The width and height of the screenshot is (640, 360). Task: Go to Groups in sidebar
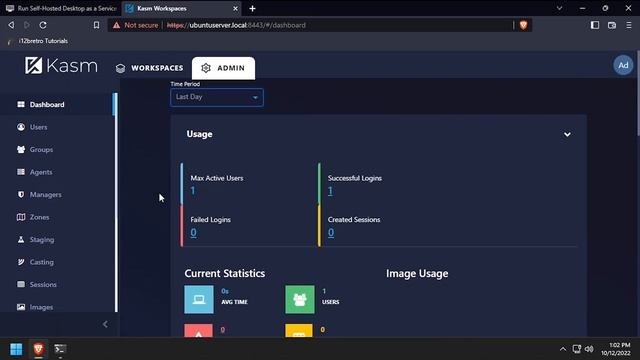(x=57, y=149)
